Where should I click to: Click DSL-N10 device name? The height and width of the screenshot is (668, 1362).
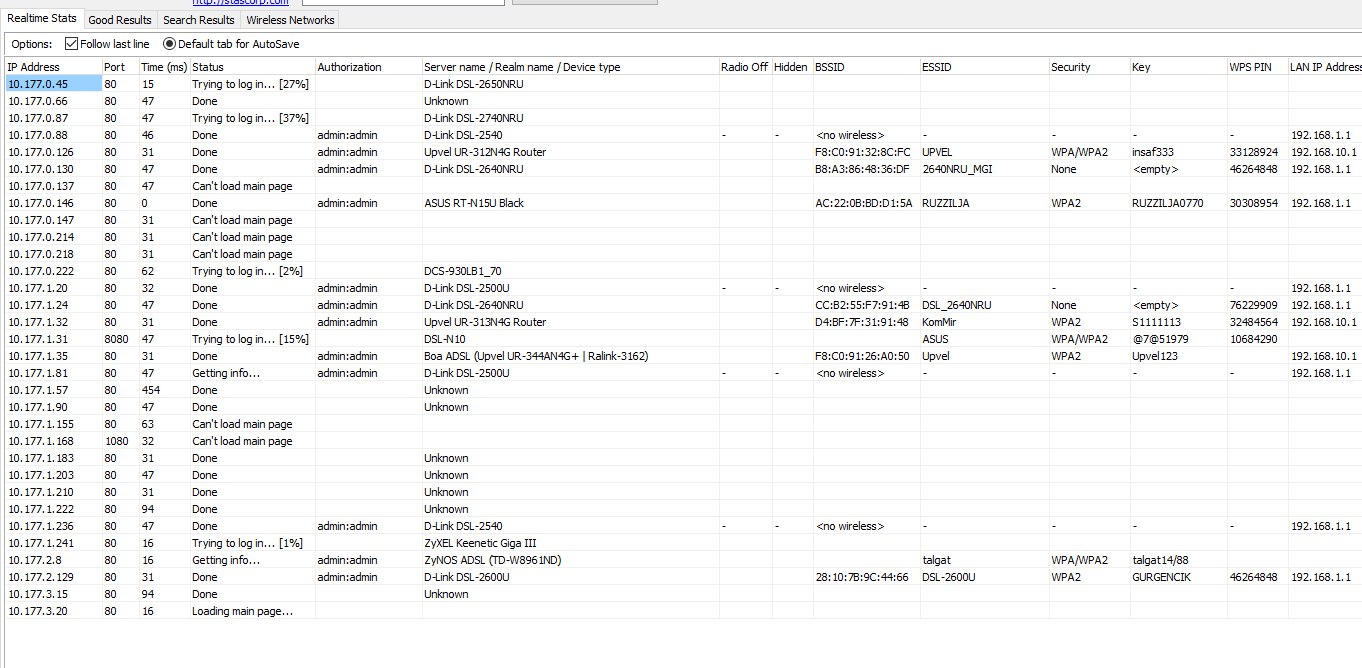[445, 339]
